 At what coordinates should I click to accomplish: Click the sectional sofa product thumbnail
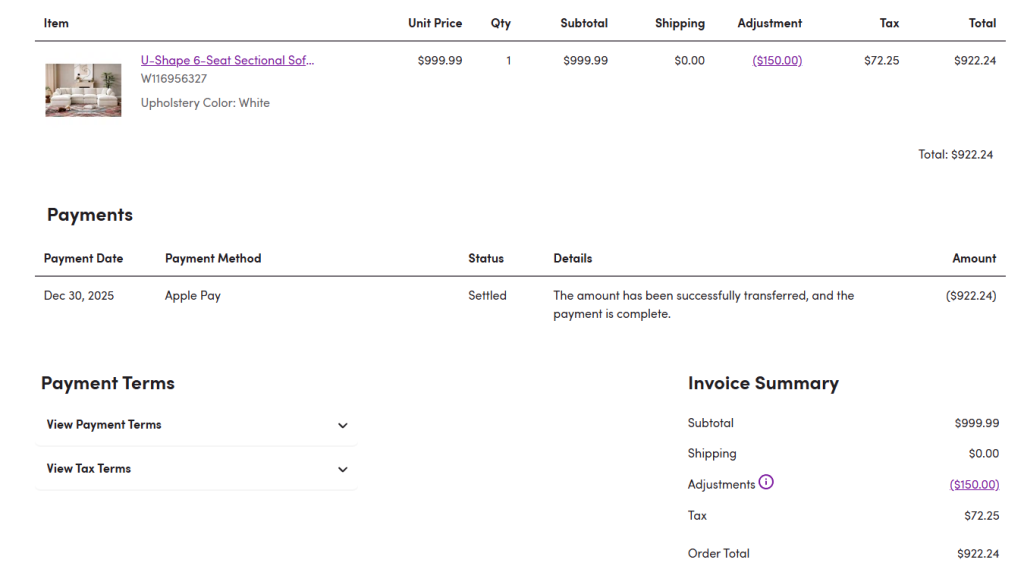(83, 90)
